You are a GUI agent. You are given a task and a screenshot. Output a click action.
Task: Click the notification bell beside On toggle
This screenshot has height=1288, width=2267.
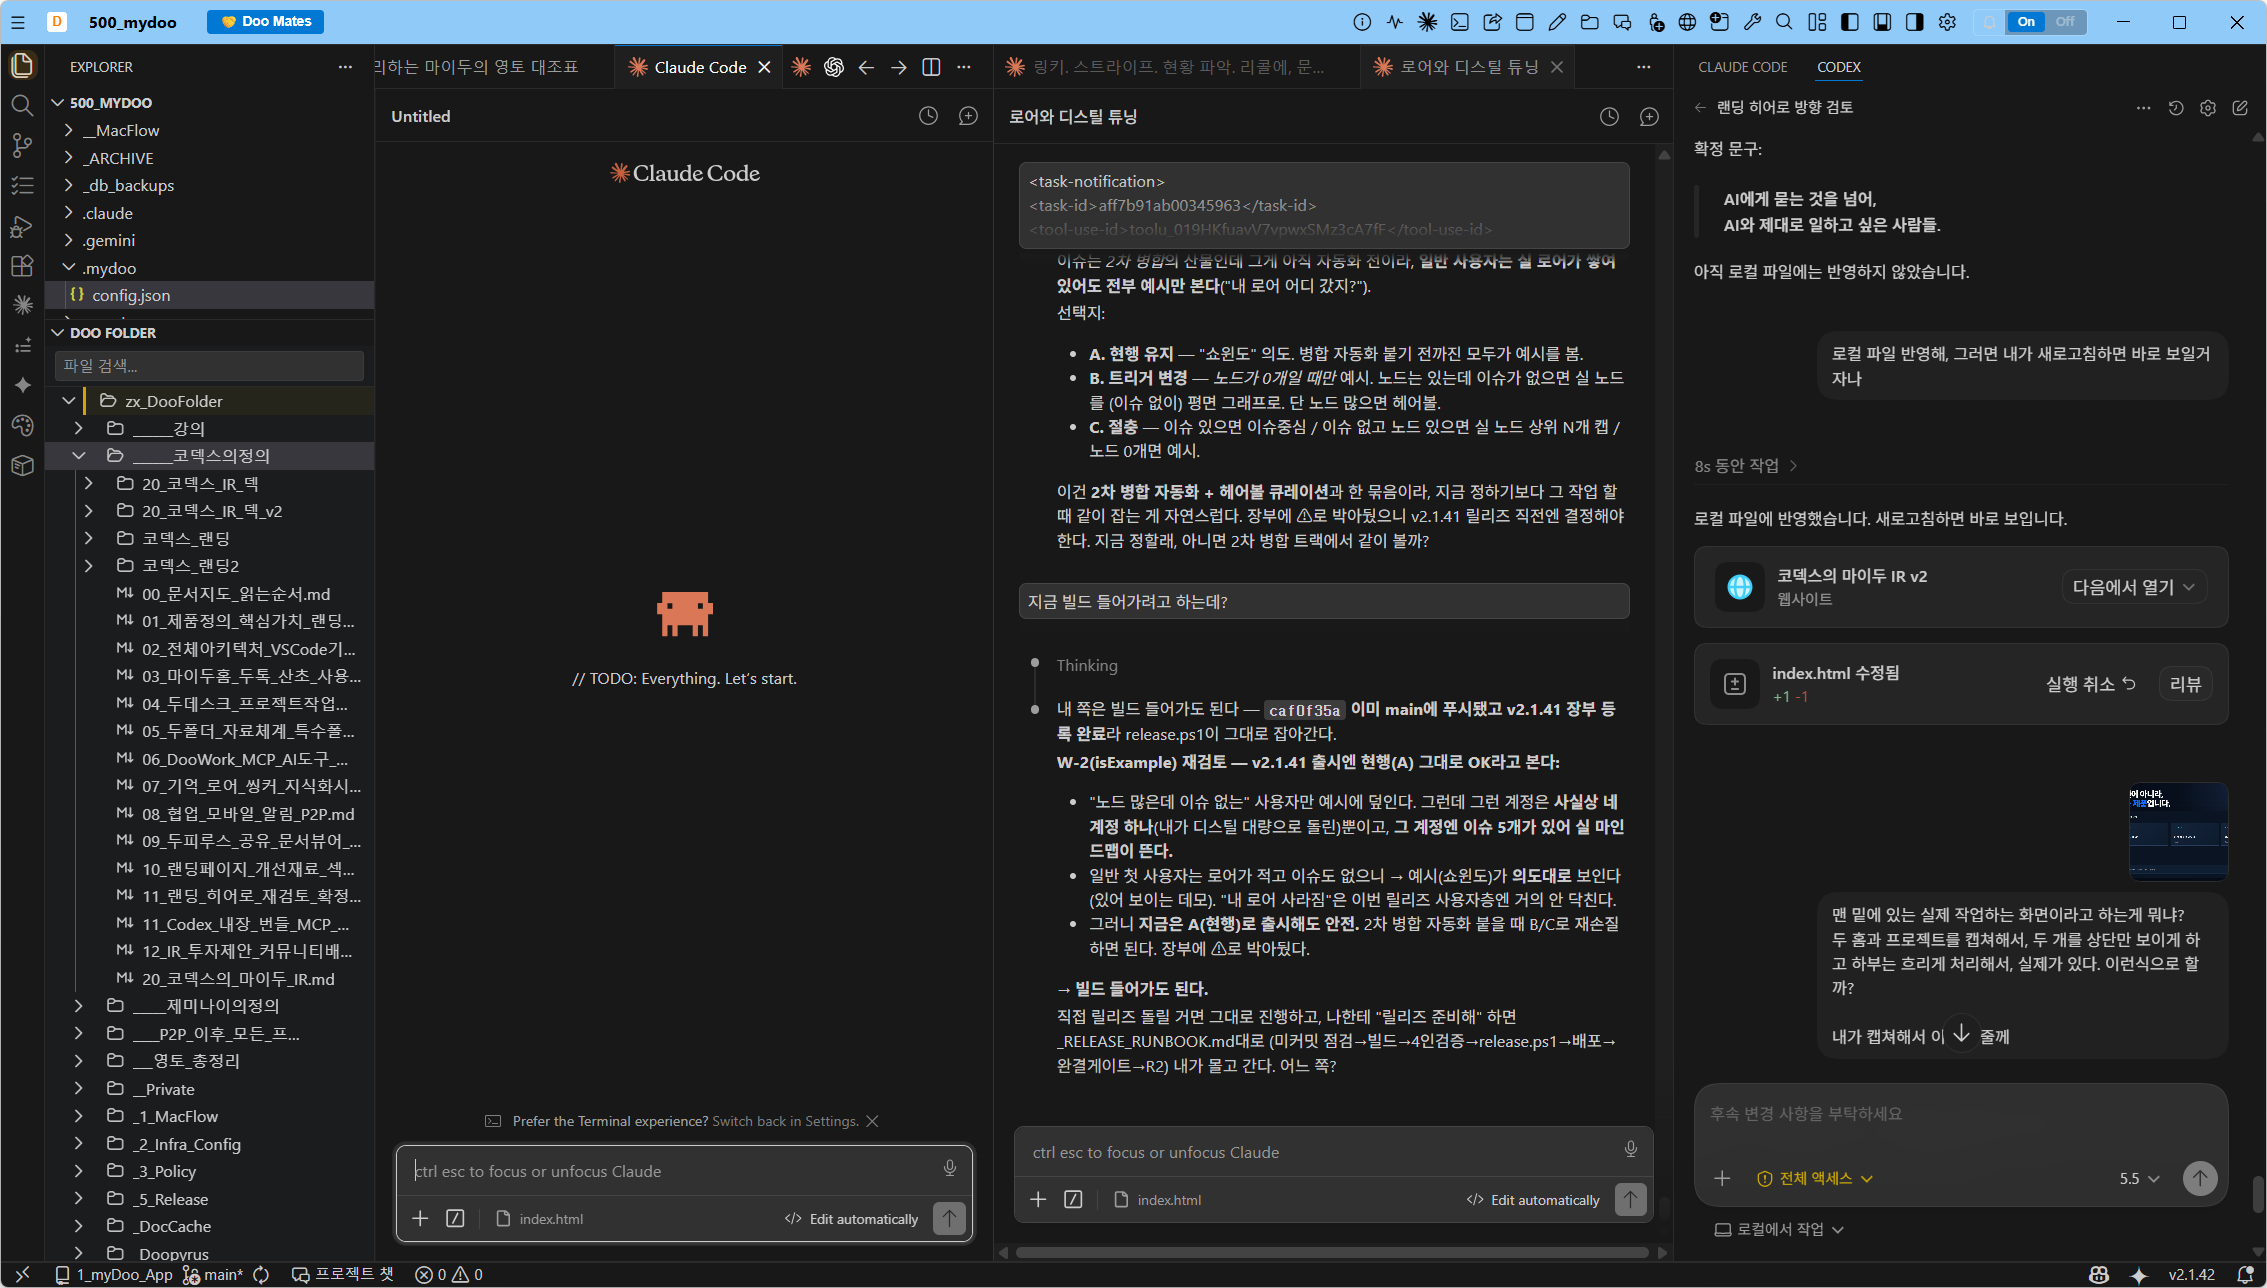point(1989,22)
